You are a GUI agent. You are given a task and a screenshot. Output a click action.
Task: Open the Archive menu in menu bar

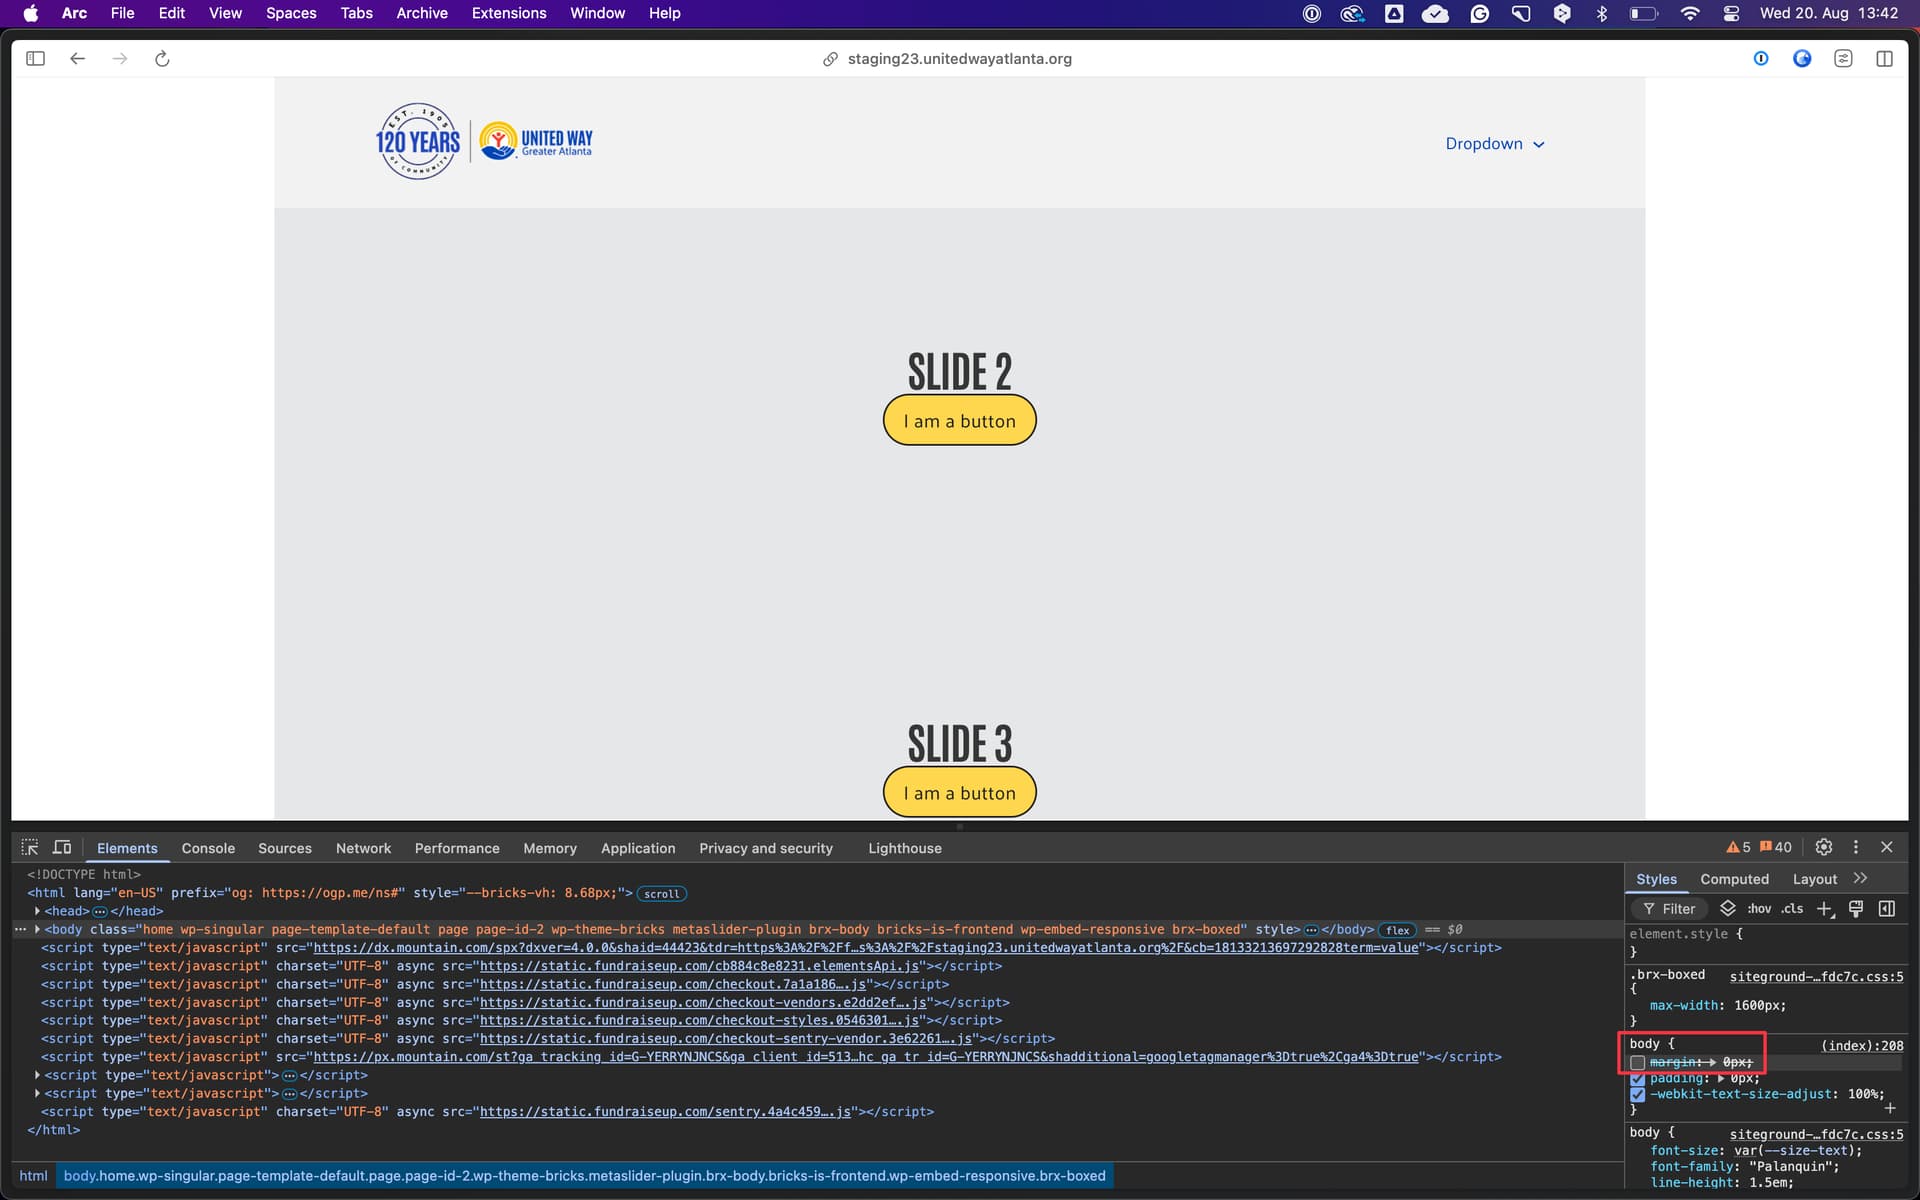[x=422, y=13]
